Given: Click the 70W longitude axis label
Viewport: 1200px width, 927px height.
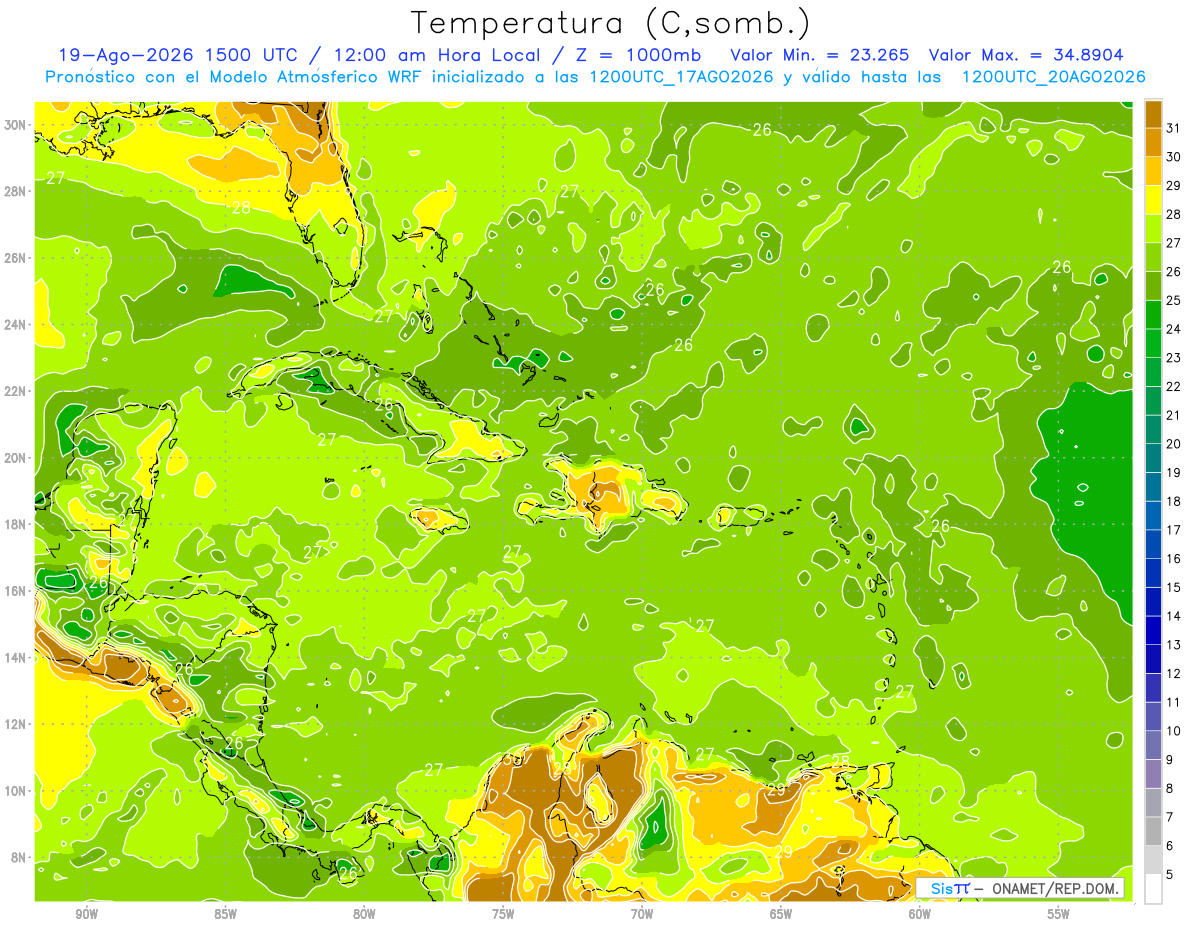Looking at the screenshot, I should click(642, 914).
